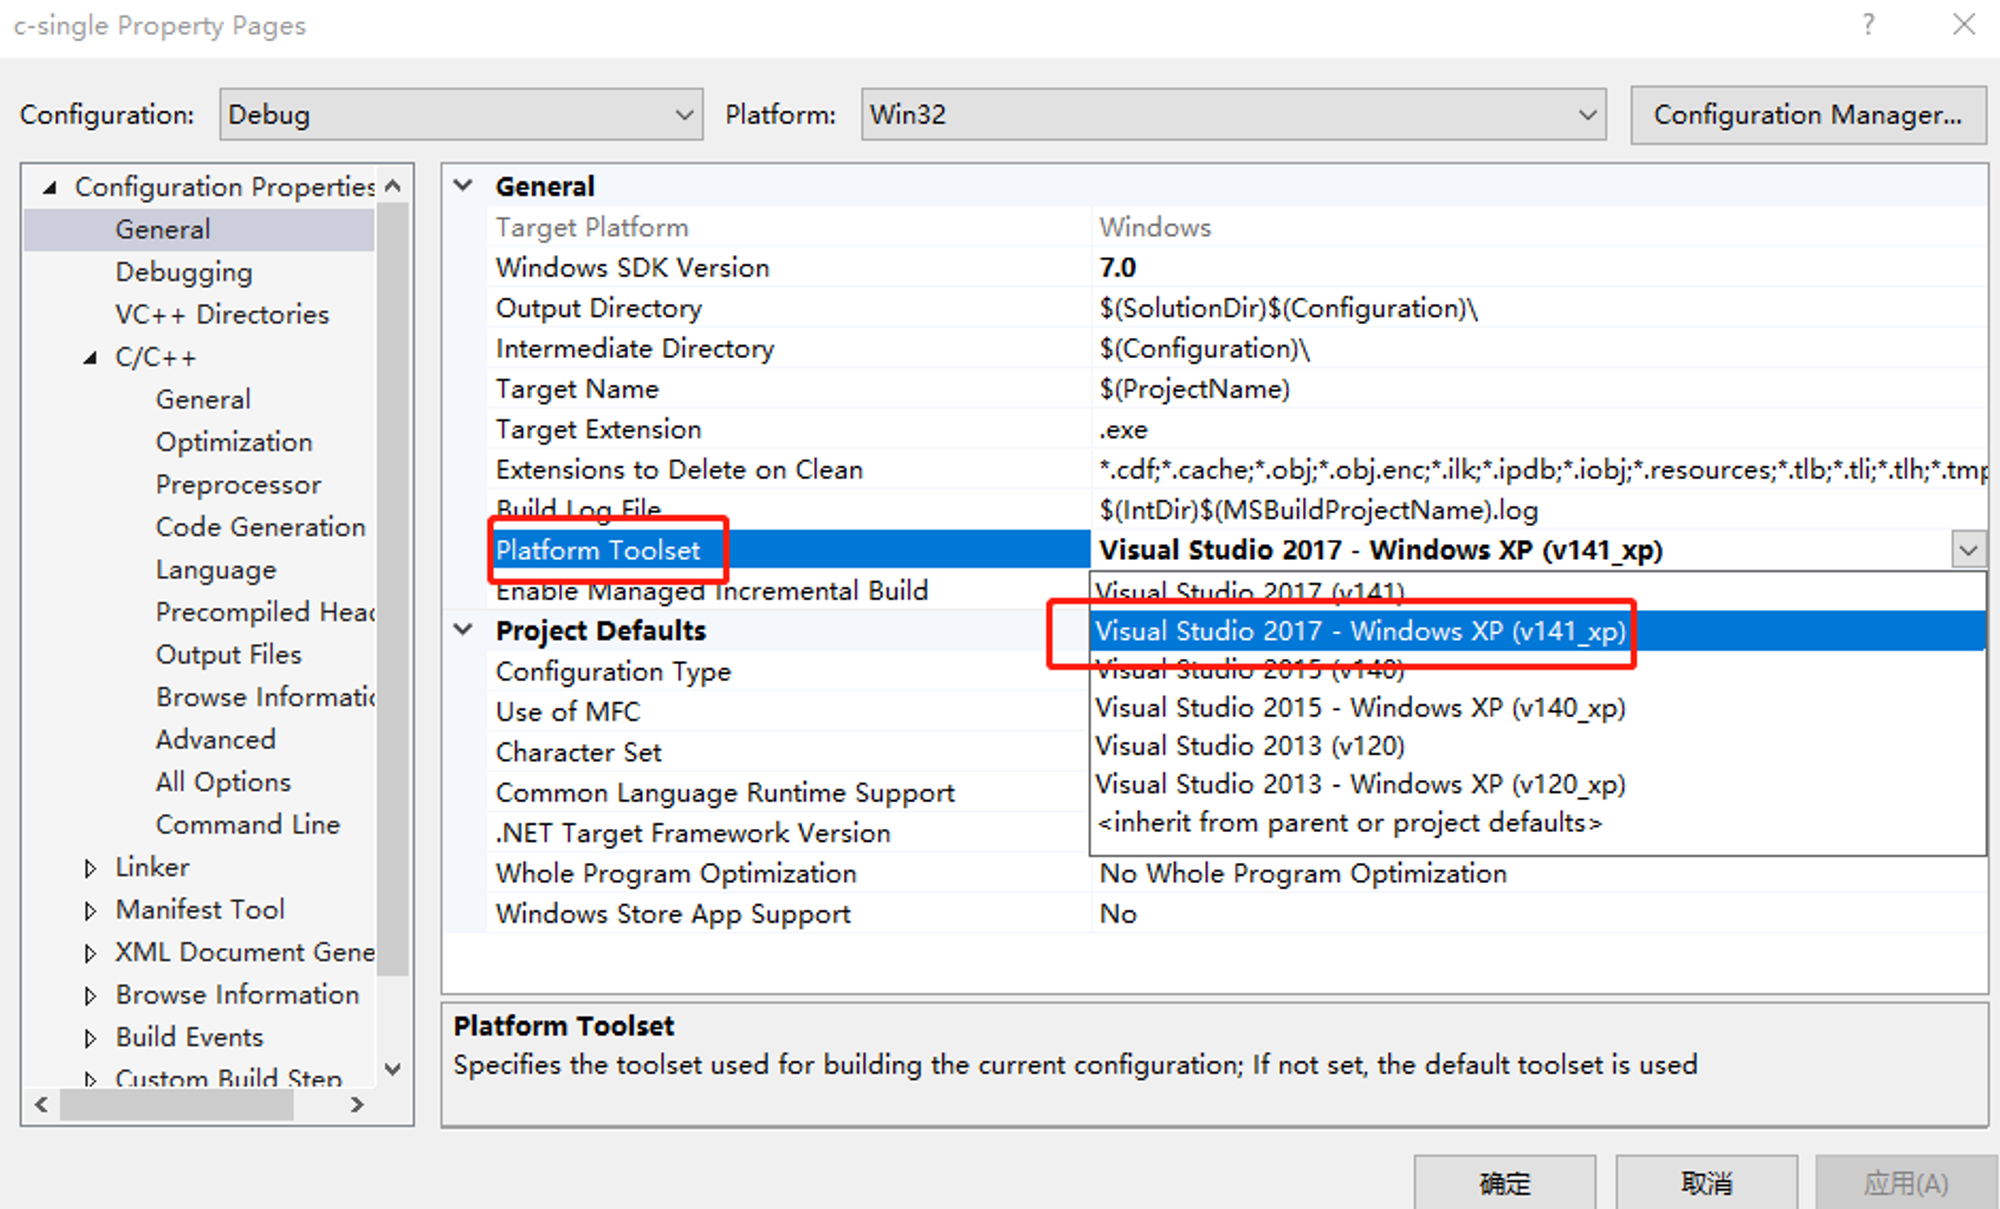
Task: Select Visual Studio 2017 (v141) toolset
Action: pyautogui.click(x=1537, y=591)
